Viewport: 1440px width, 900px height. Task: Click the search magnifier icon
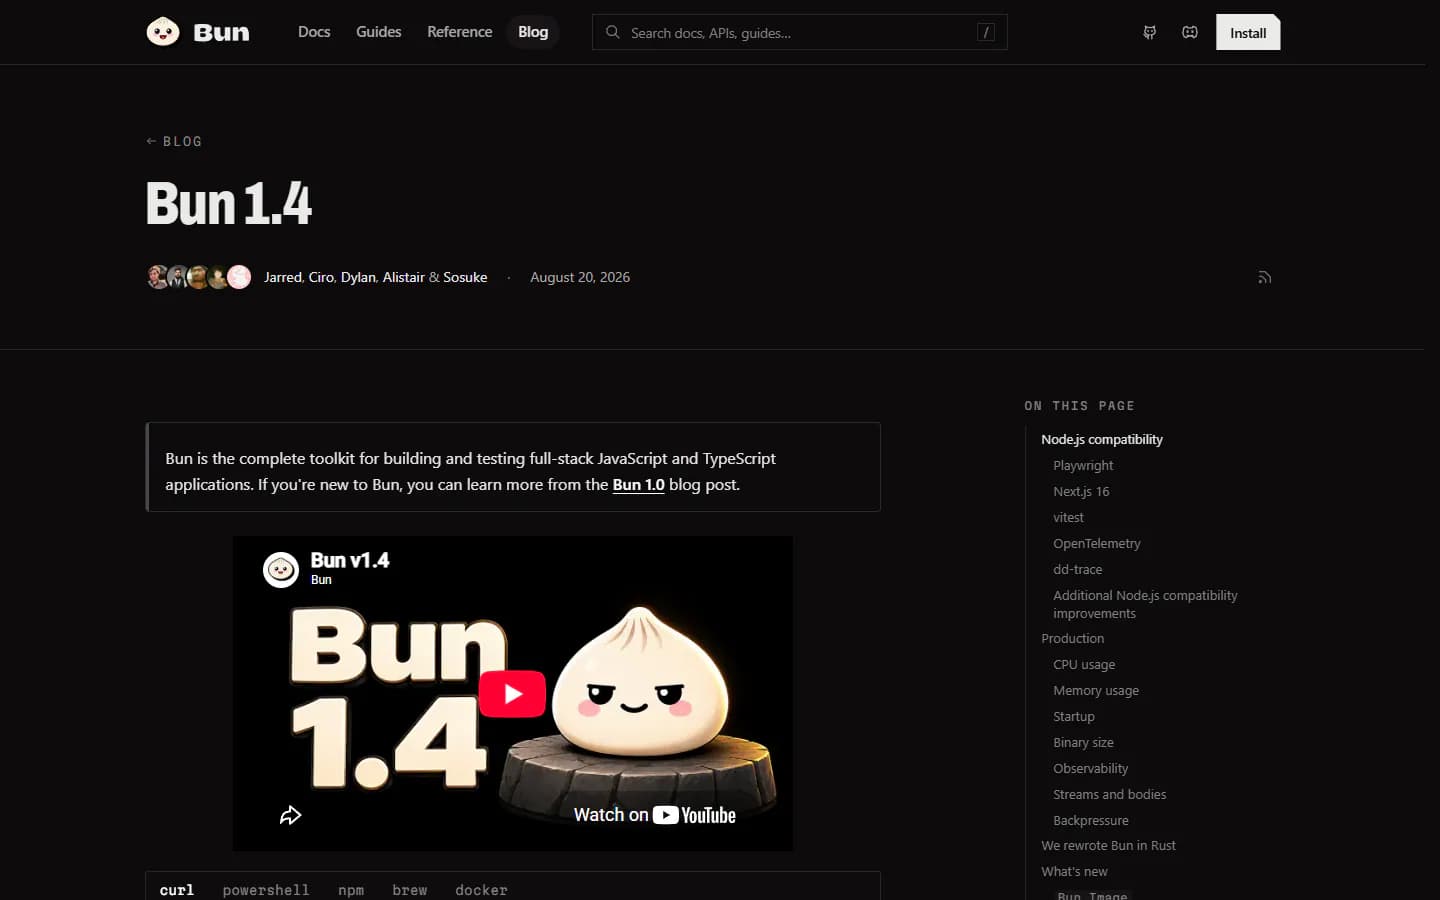point(613,32)
